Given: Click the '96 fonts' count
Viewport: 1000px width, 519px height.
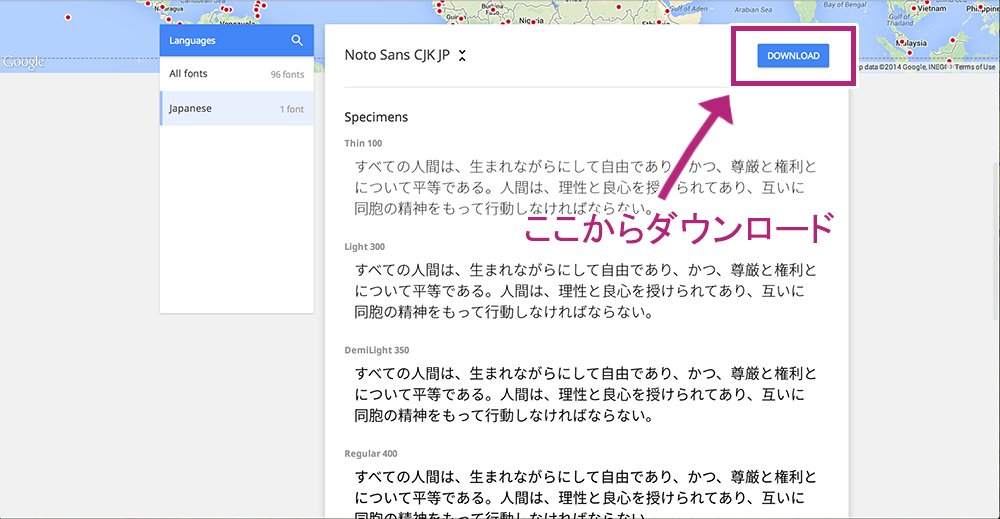Looking at the screenshot, I should tap(288, 75).
